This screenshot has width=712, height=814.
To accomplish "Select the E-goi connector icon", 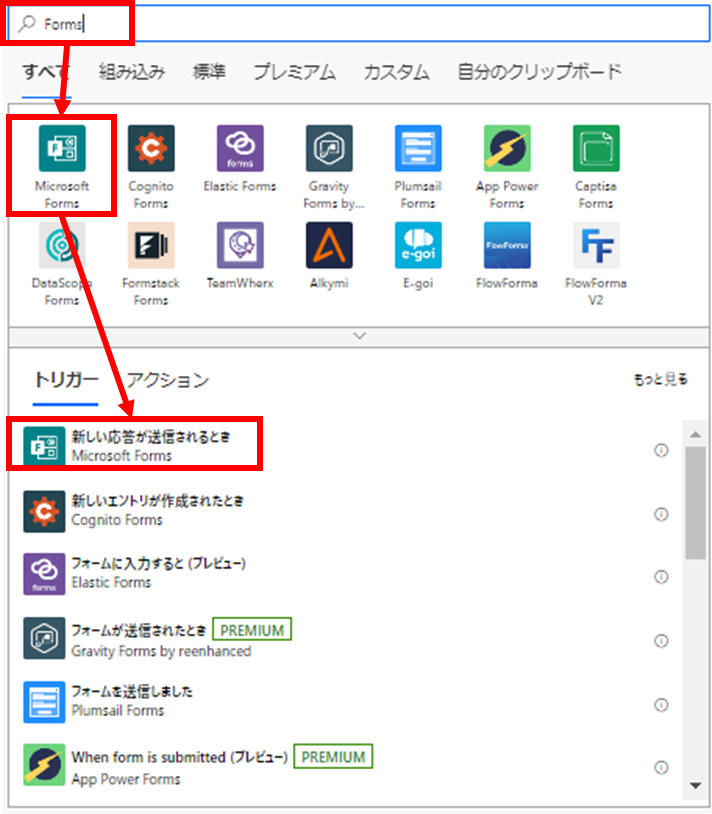I will click(x=418, y=245).
